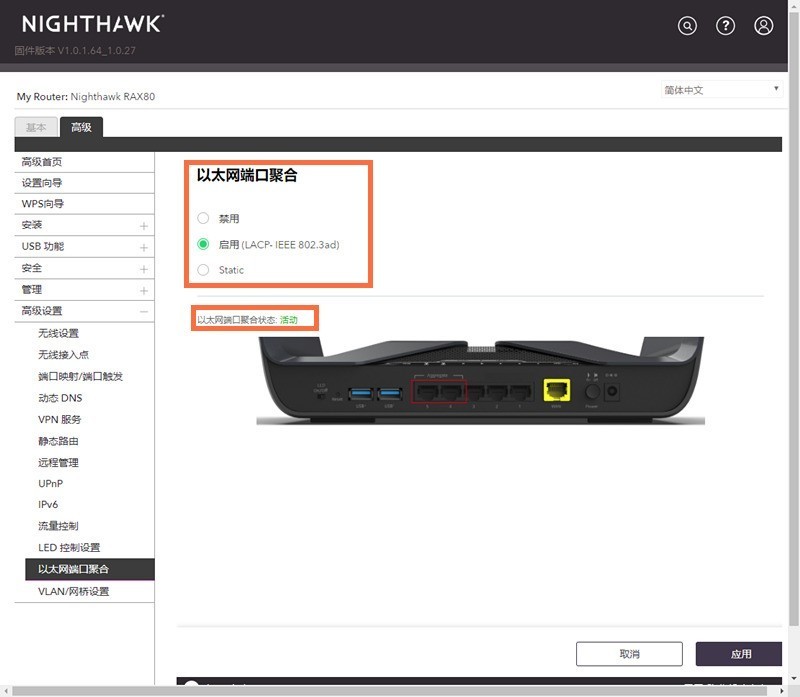Expand the 安装 menu plus sign
Screen dimensions: 800x697
click(144, 226)
